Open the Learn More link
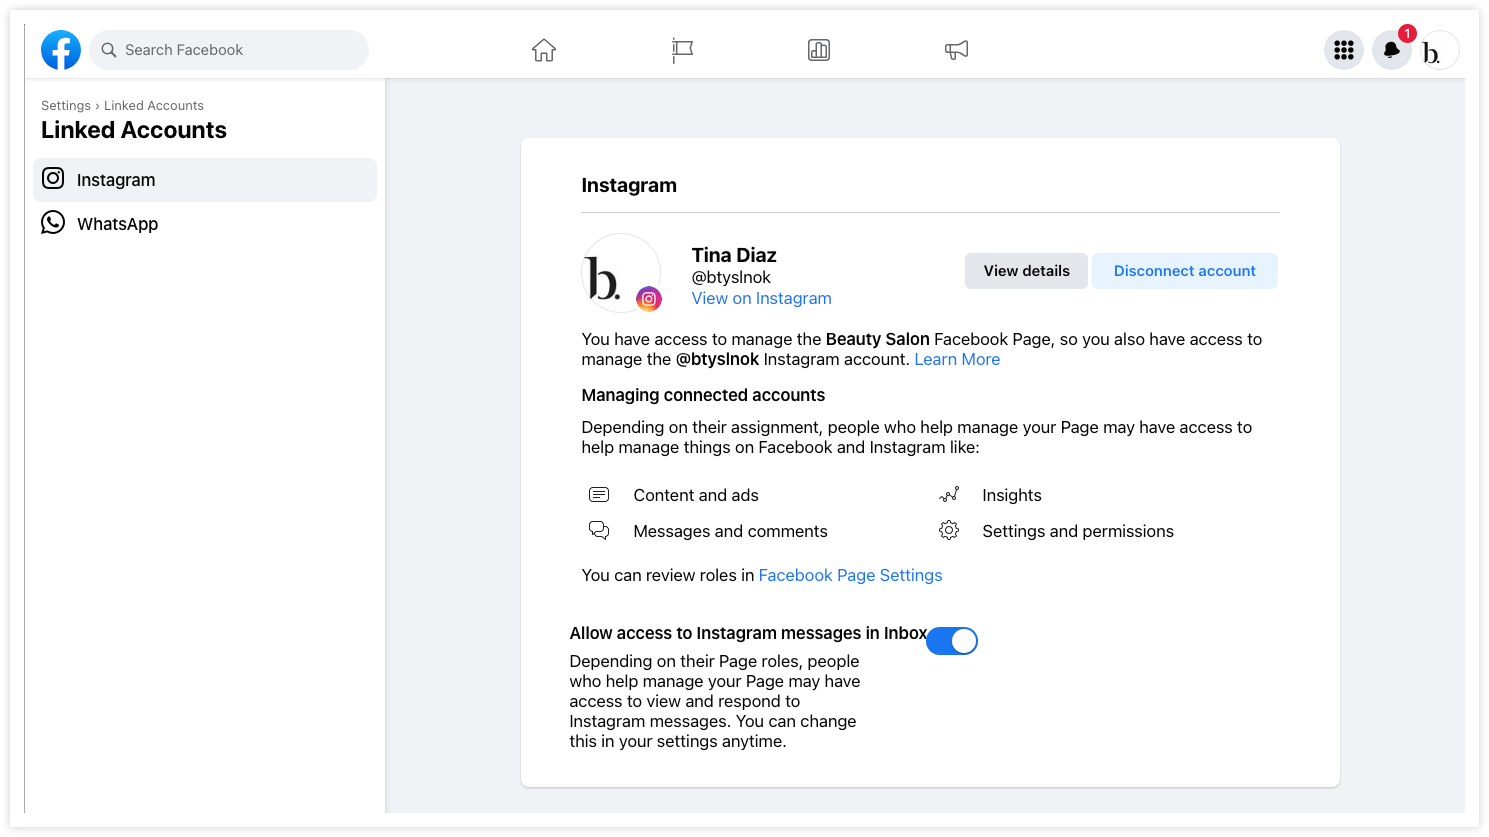 click(x=957, y=359)
